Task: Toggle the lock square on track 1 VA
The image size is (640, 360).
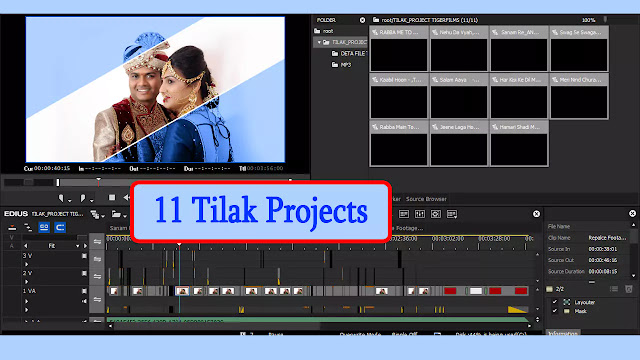Action: click(x=84, y=291)
